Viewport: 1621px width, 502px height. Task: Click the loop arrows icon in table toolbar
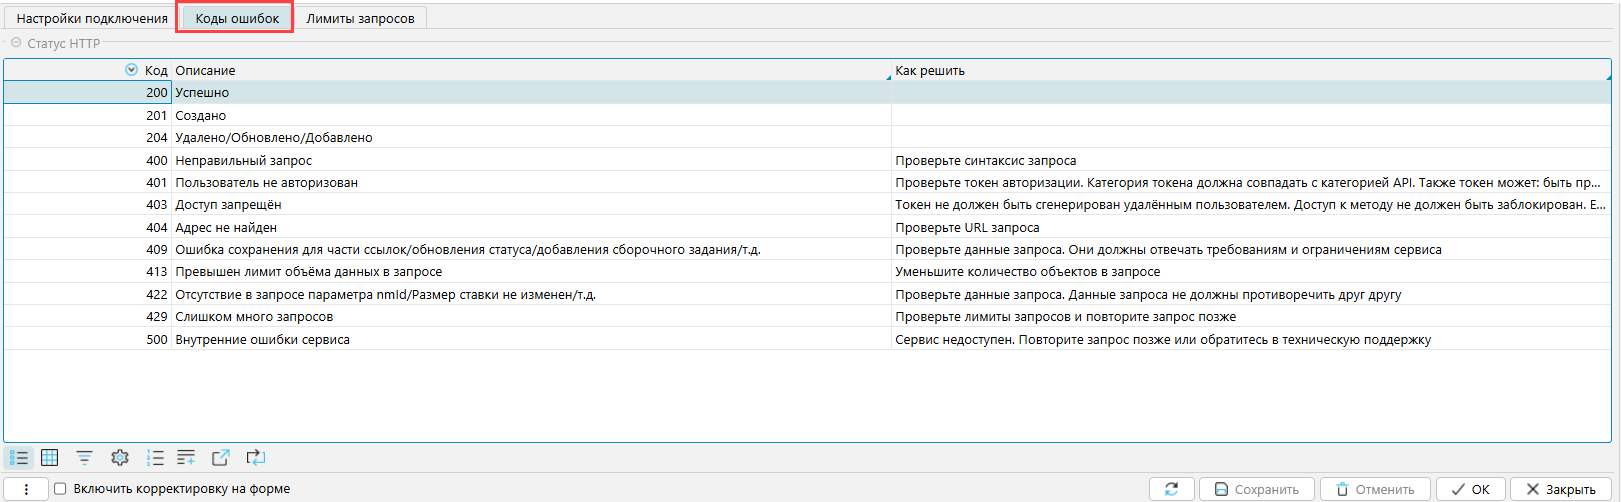(x=256, y=458)
